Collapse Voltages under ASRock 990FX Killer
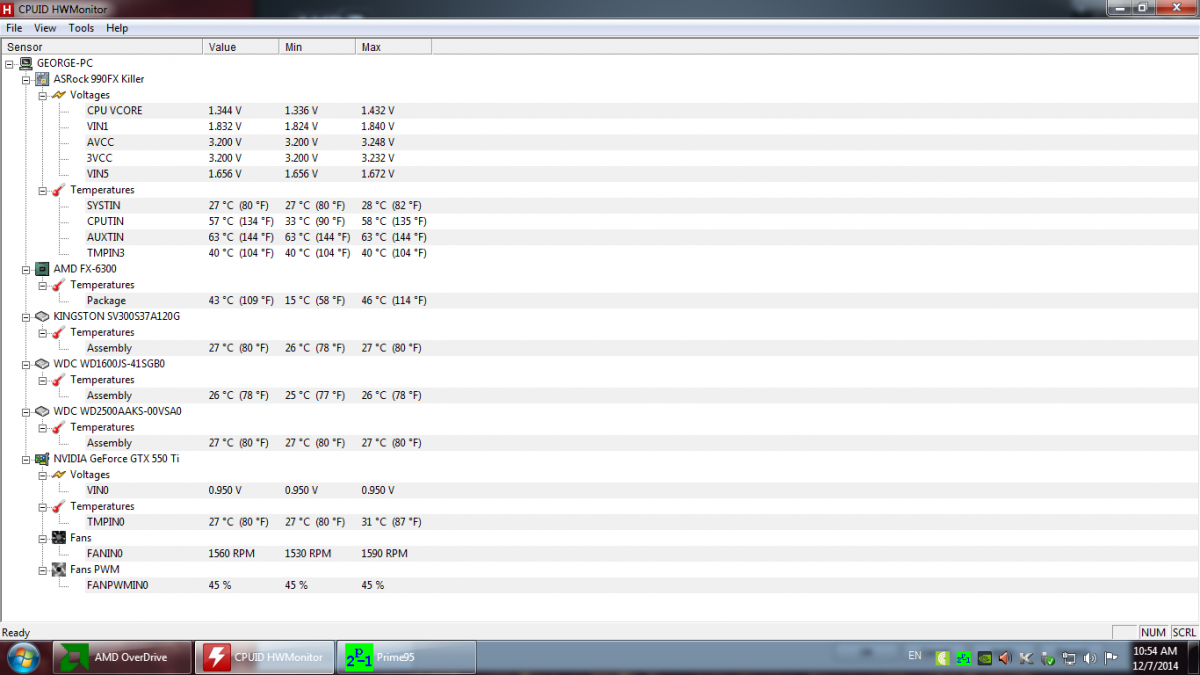This screenshot has height=675, width=1200. pos(43,95)
